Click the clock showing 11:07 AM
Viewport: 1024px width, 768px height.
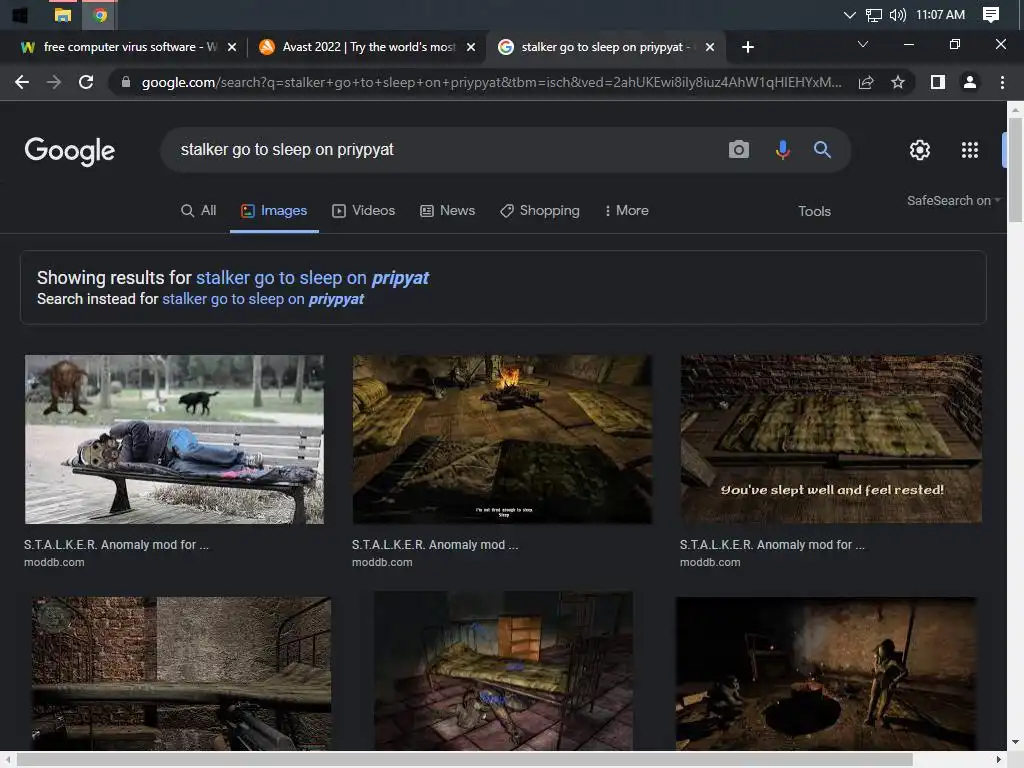(x=940, y=14)
